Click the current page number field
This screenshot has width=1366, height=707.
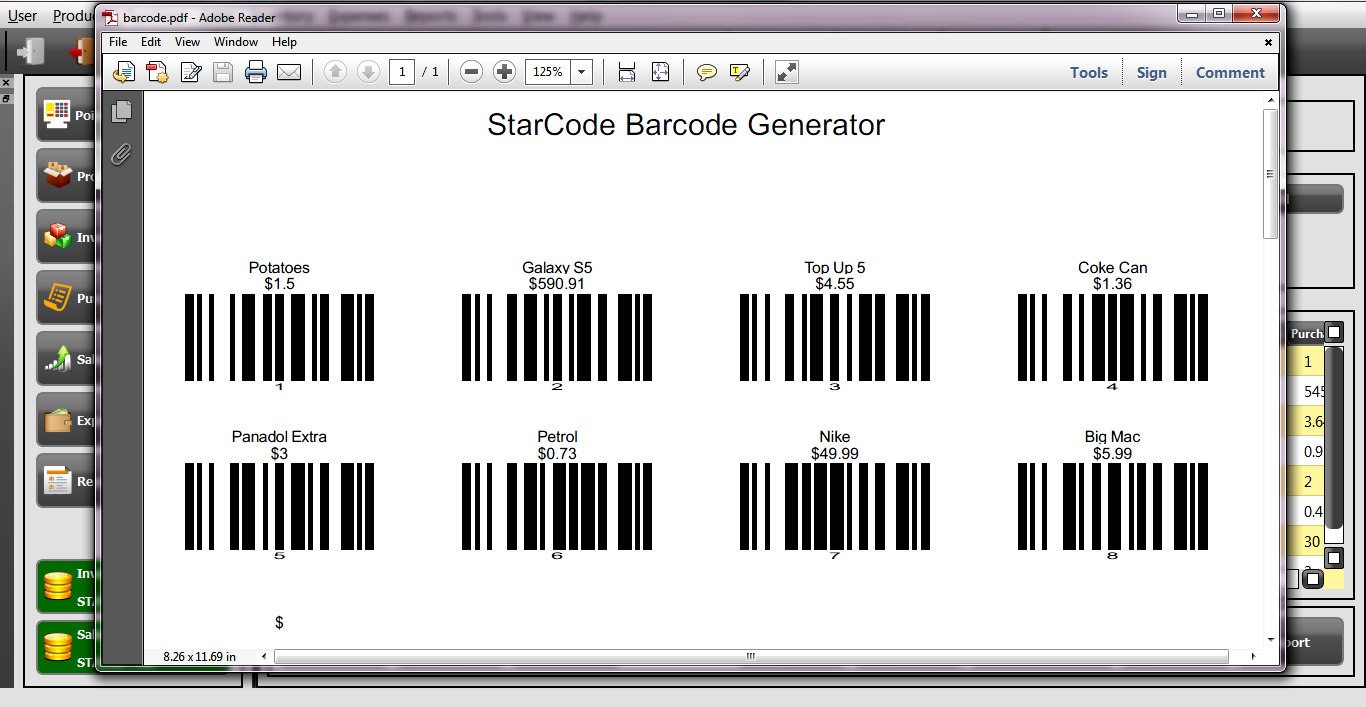click(x=402, y=72)
